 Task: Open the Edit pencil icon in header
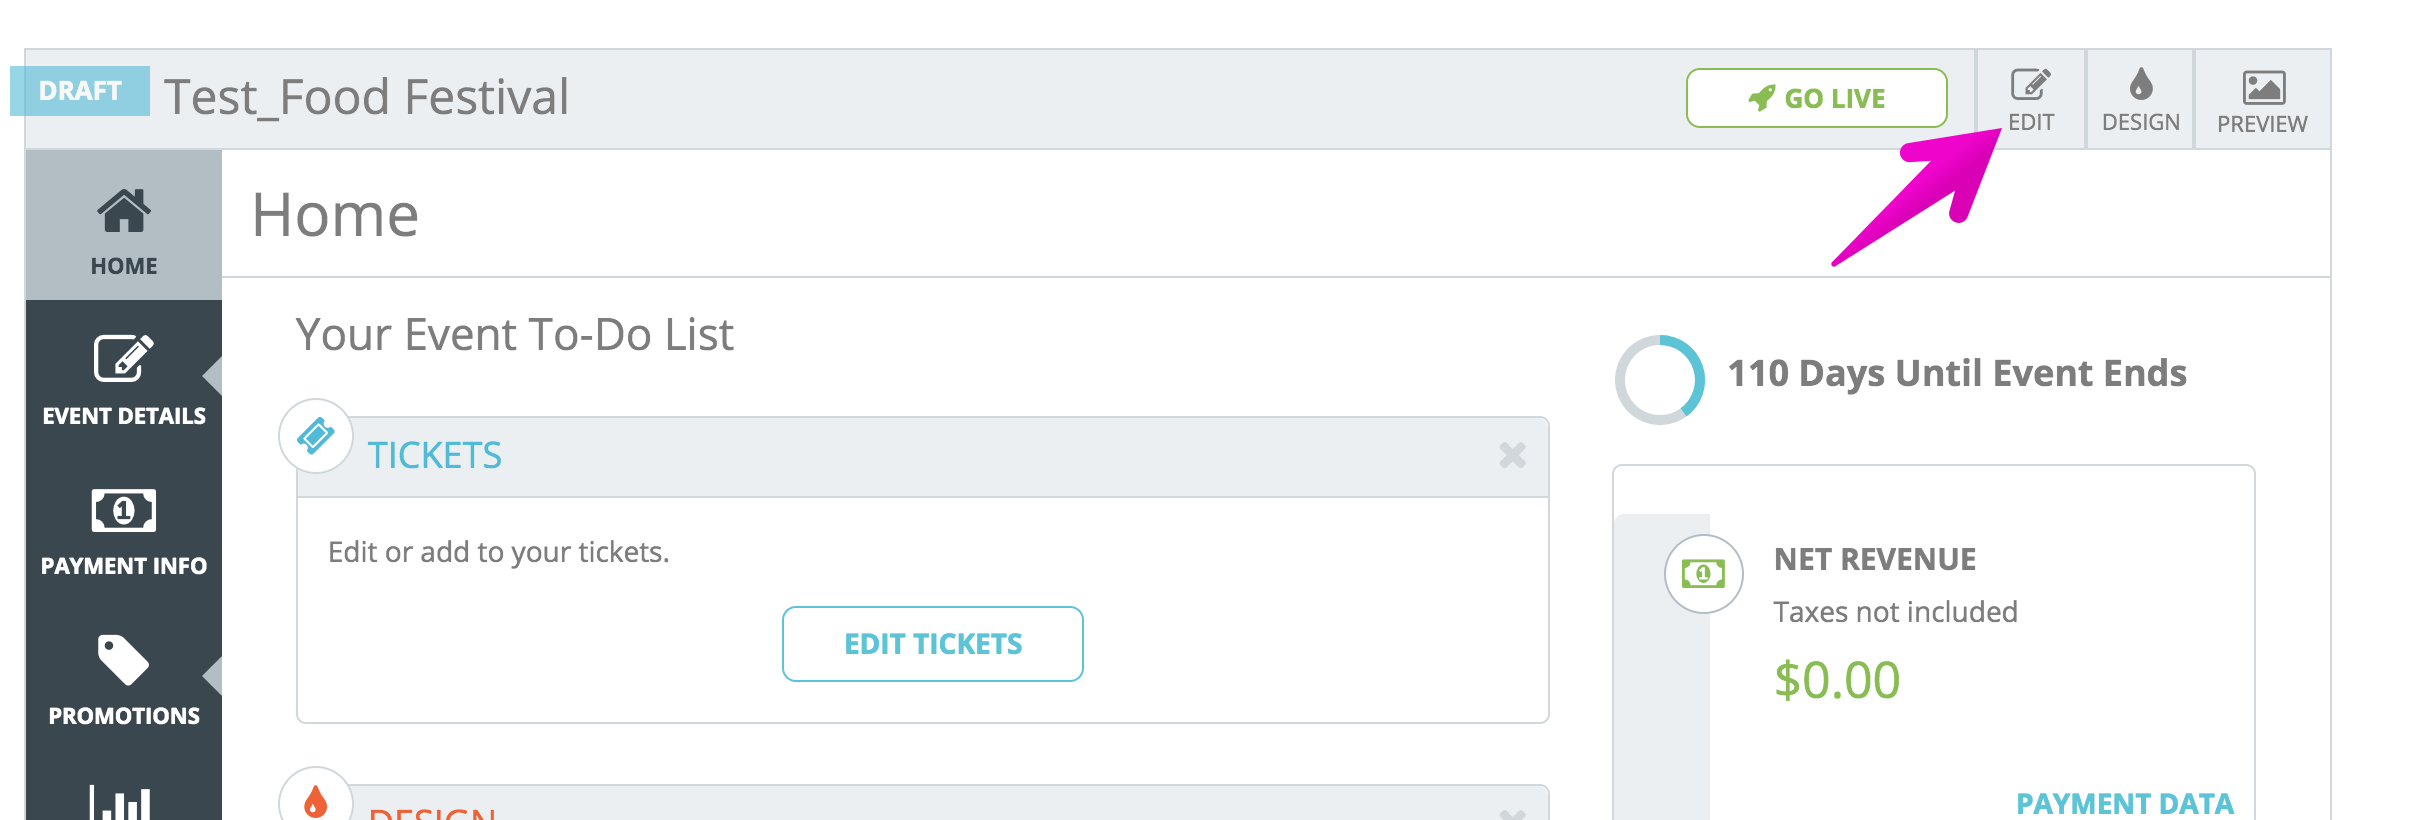[x=2031, y=85]
